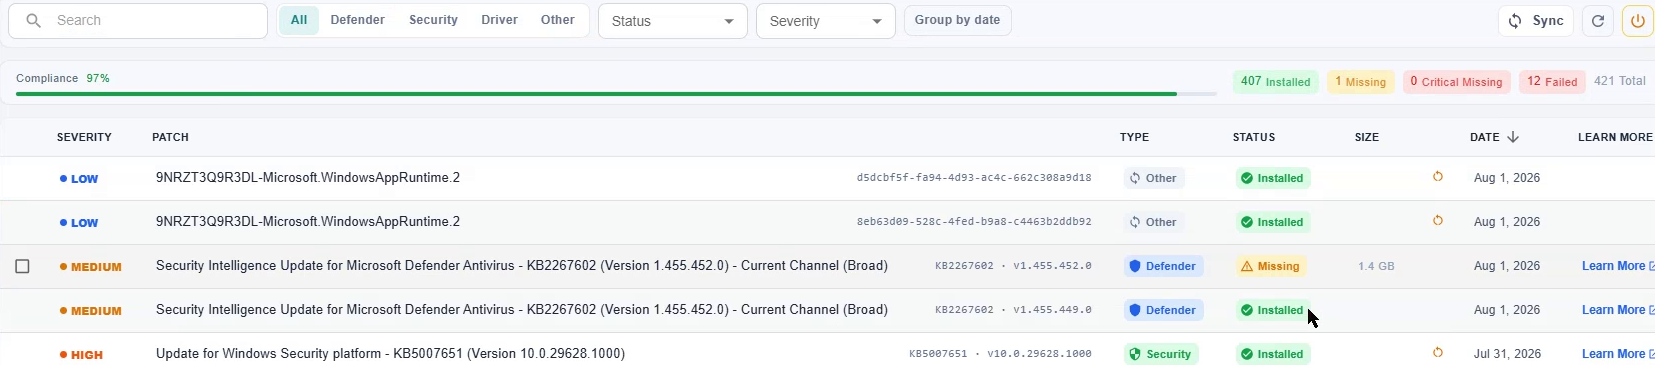Click orange reboot icon on KB5007651 row
1655x365 pixels.
pos(1438,353)
